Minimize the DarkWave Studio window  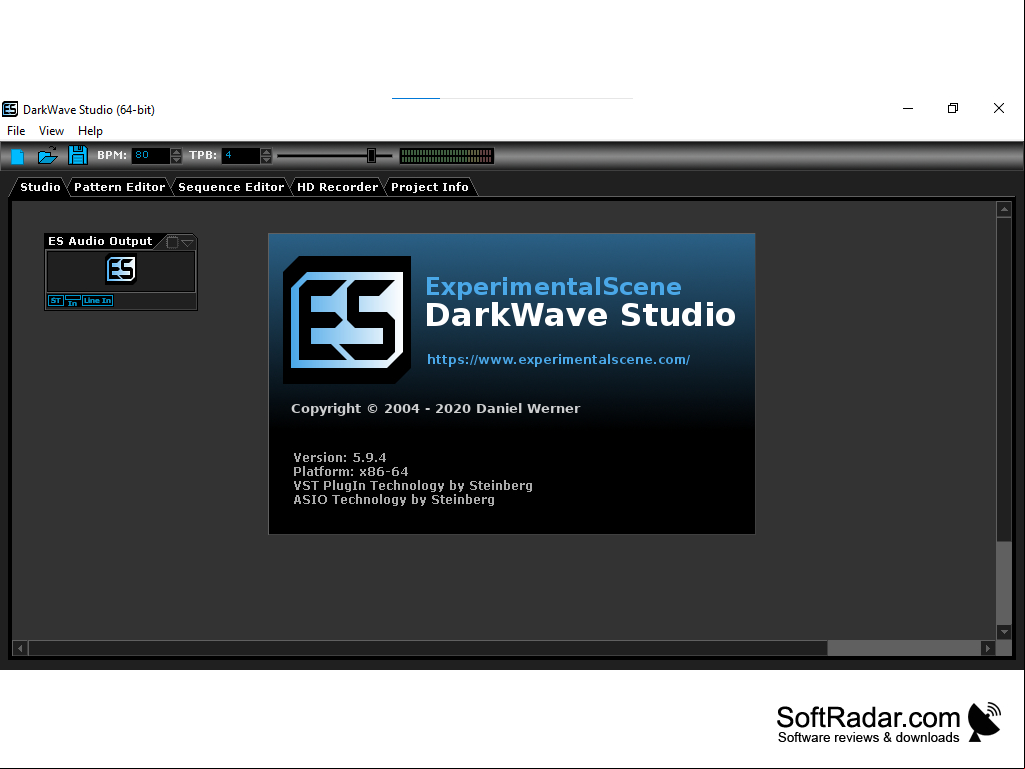click(x=908, y=109)
